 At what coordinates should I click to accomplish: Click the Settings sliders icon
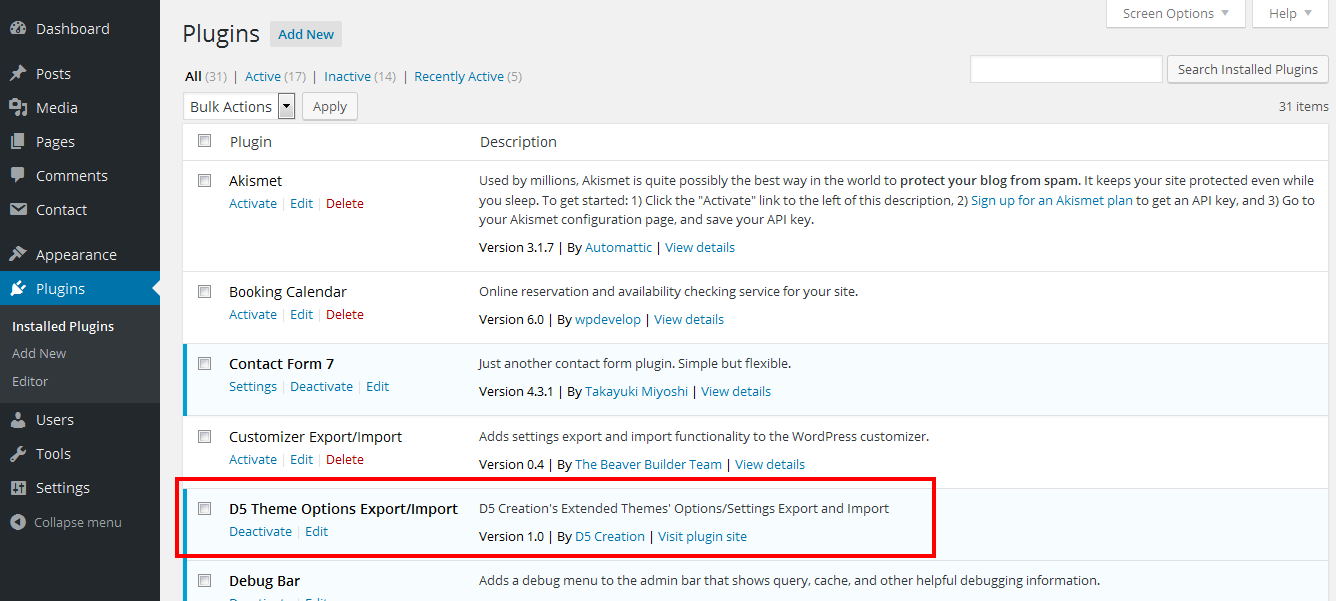pyautogui.click(x=18, y=487)
